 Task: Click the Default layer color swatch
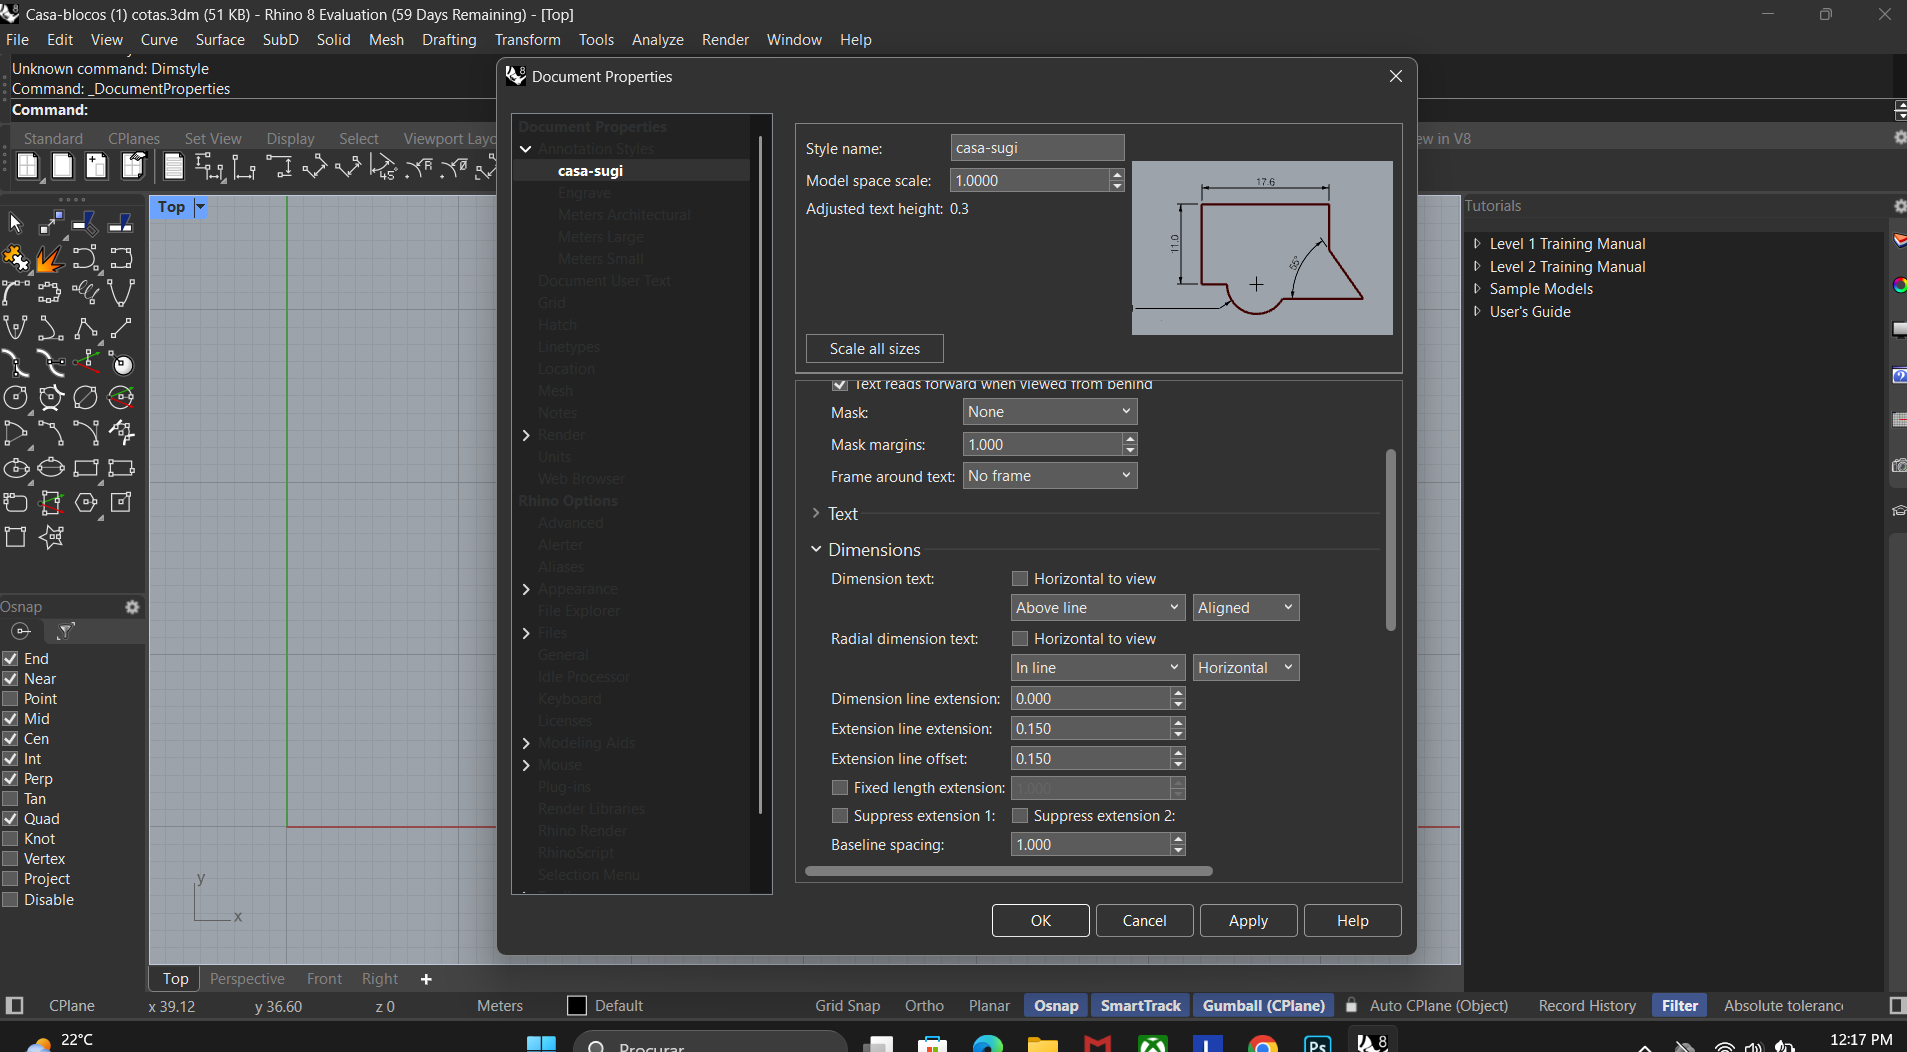(x=577, y=1006)
